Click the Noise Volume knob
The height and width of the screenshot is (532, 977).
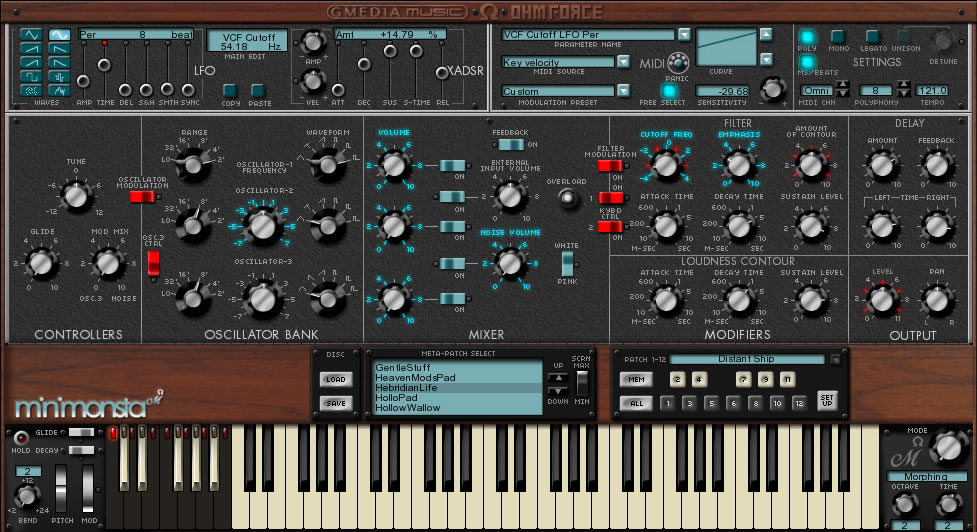[510, 264]
